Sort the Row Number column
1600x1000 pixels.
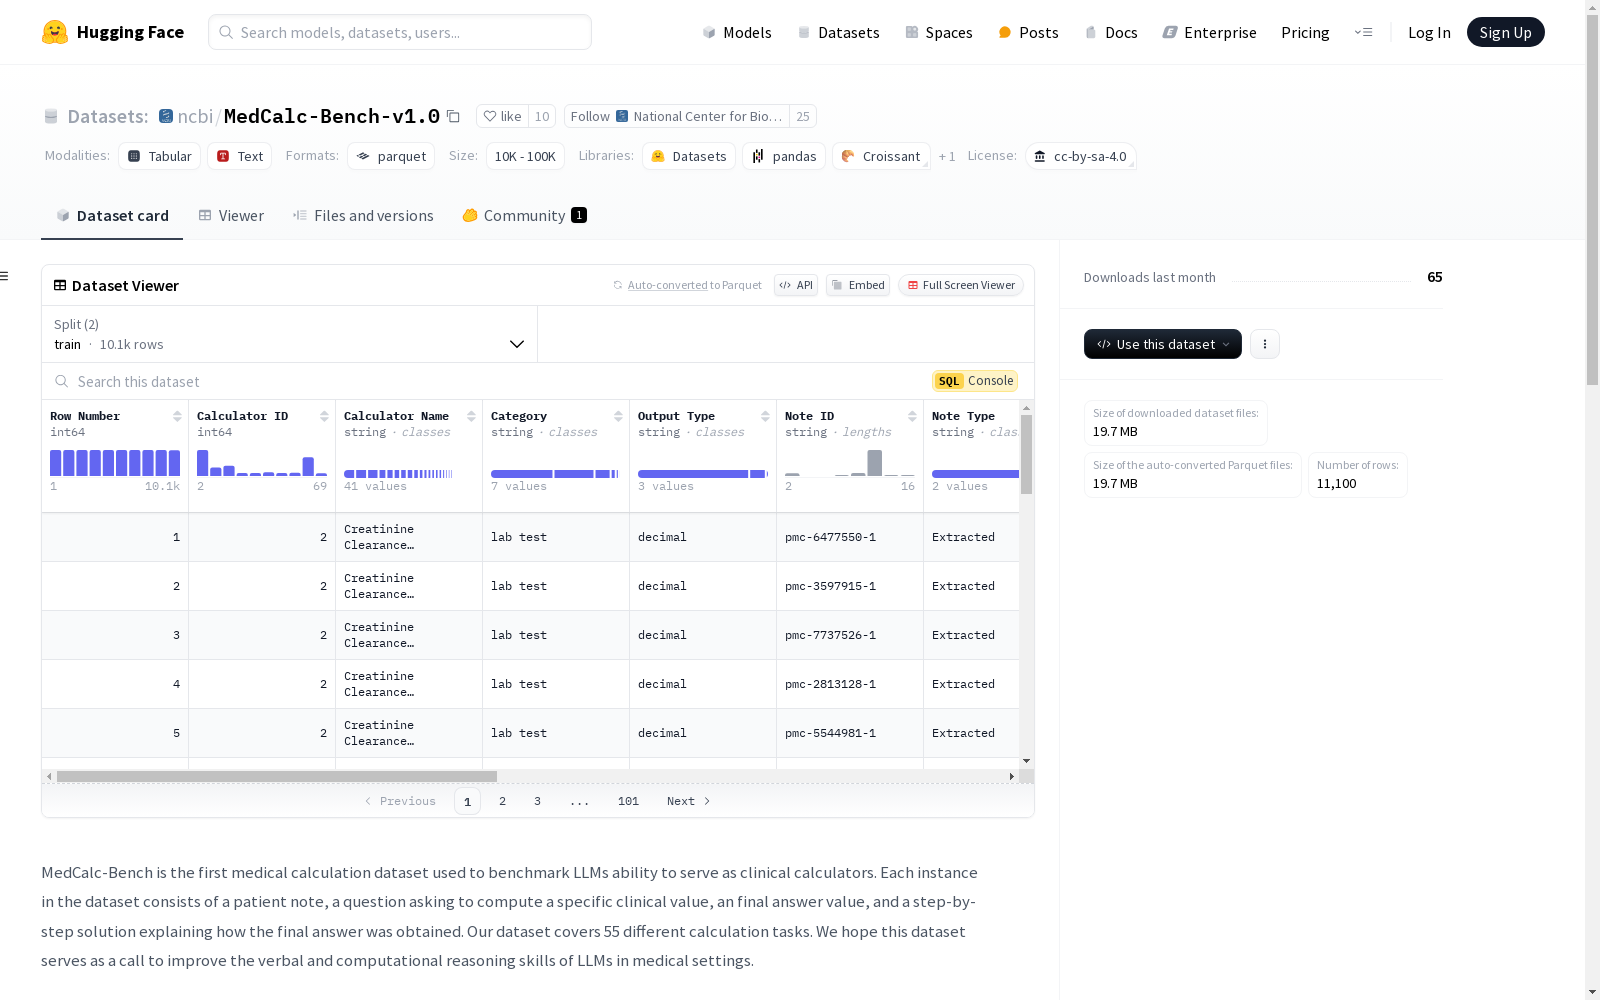coord(177,416)
